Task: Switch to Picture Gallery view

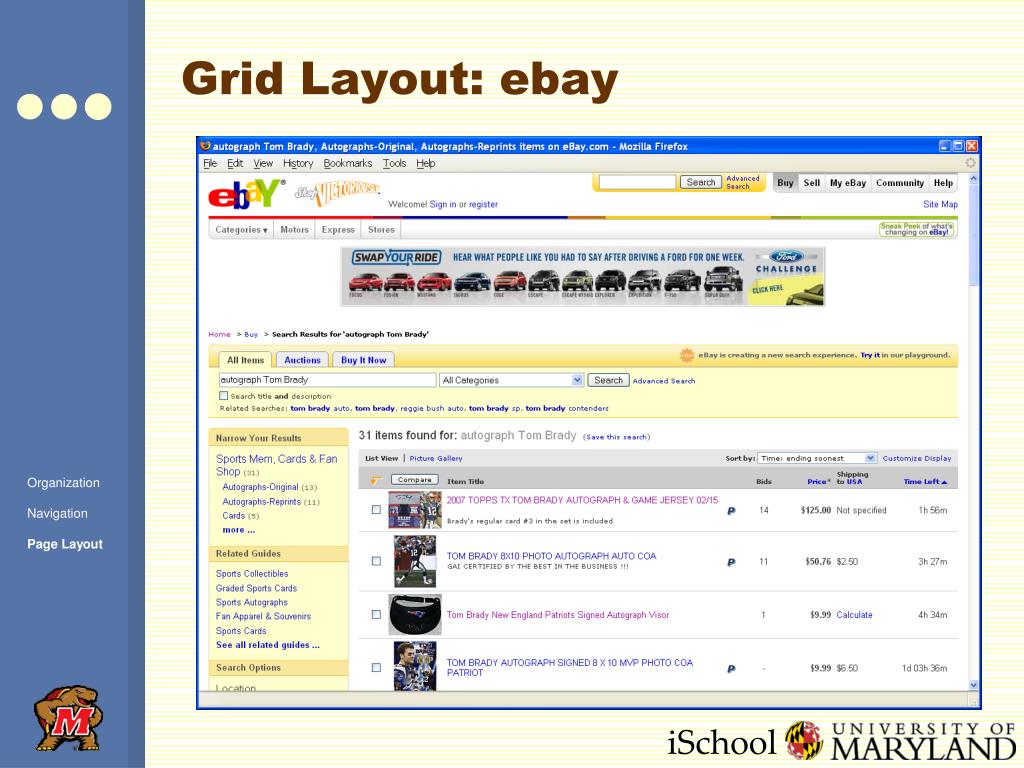Action: (x=436, y=458)
